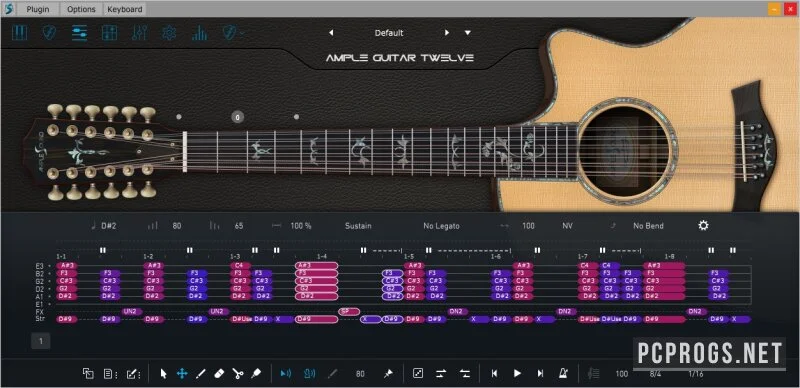Toggle the metronome
The height and width of the screenshot is (388, 800).
coord(564,374)
